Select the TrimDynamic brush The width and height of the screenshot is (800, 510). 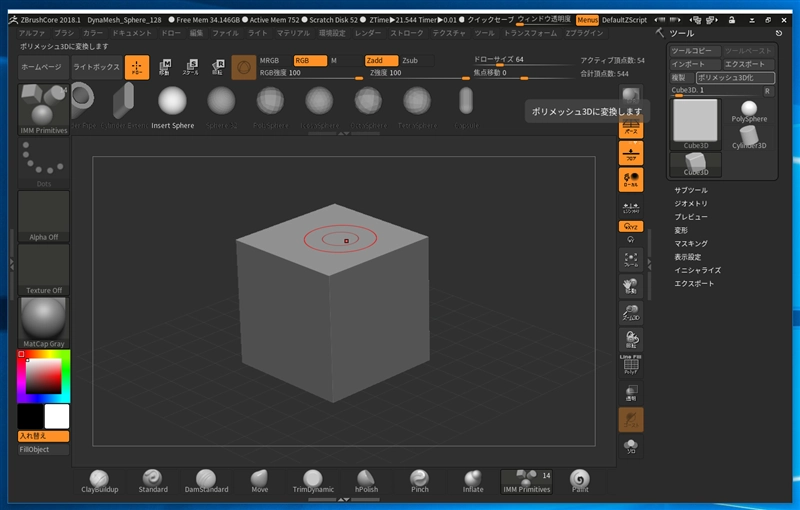(x=313, y=482)
